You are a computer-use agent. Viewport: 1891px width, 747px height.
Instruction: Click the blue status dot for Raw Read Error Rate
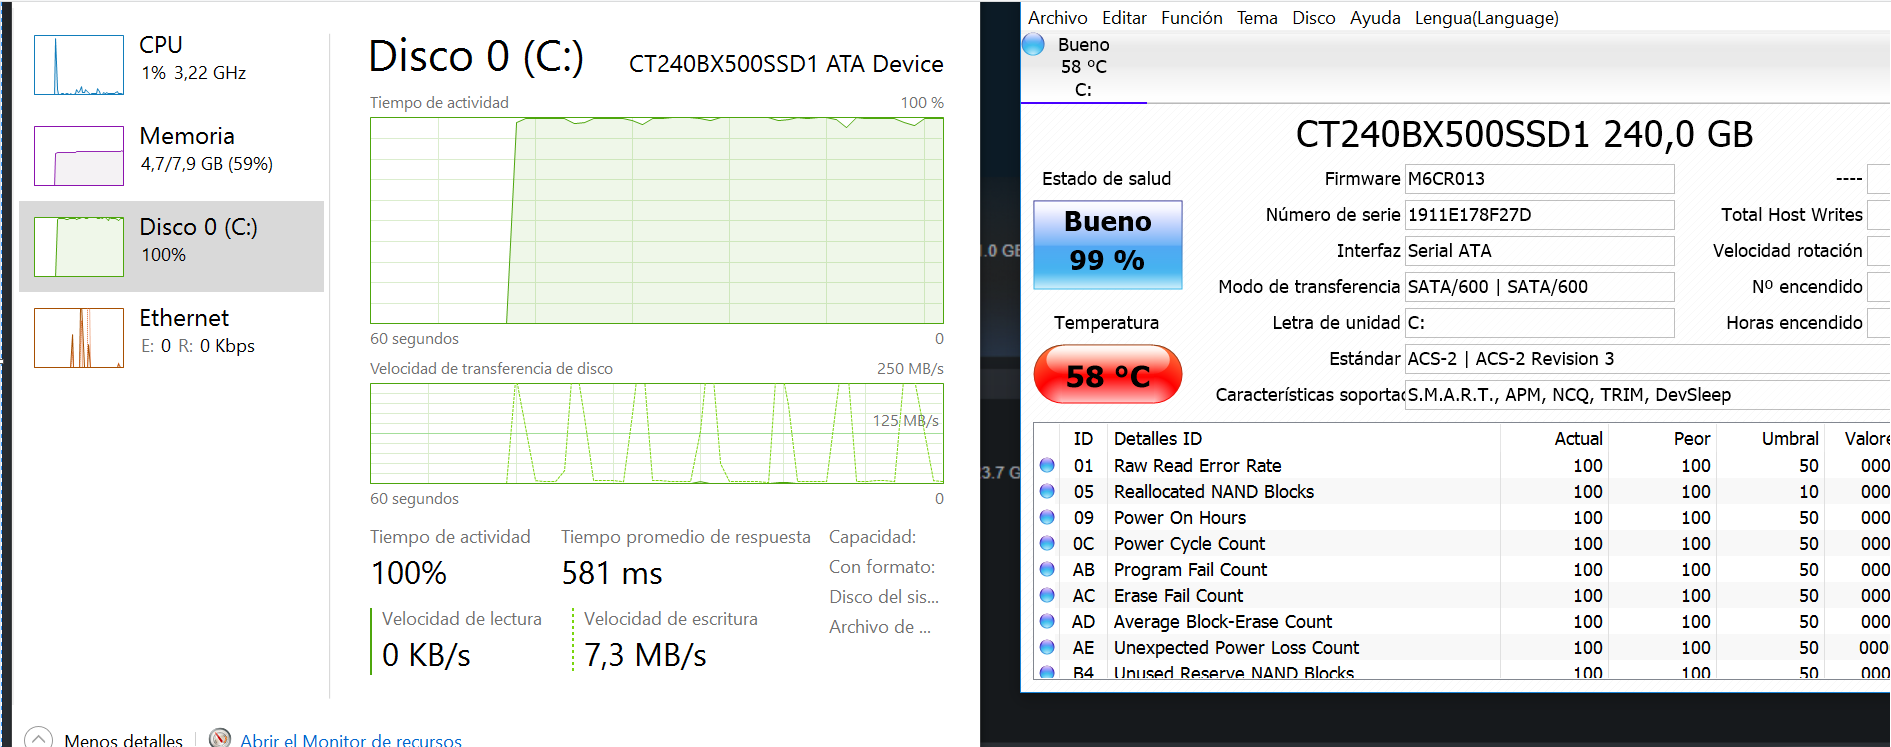(1047, 465)
